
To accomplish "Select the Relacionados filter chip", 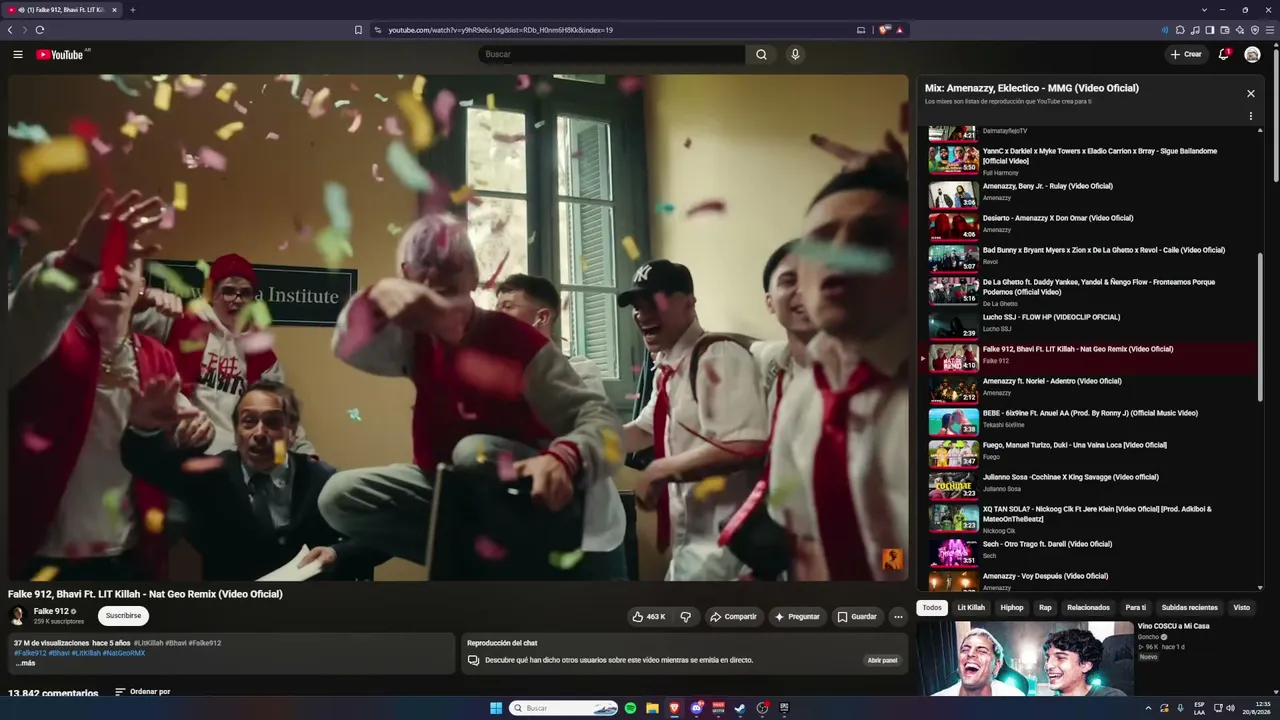I will click(x=1088, y=608).
